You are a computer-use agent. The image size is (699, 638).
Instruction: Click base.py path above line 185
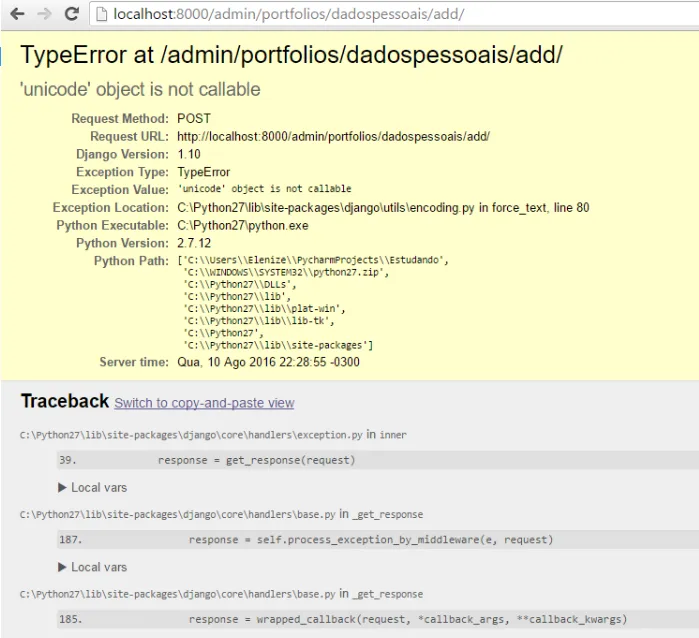pos(221,594)
